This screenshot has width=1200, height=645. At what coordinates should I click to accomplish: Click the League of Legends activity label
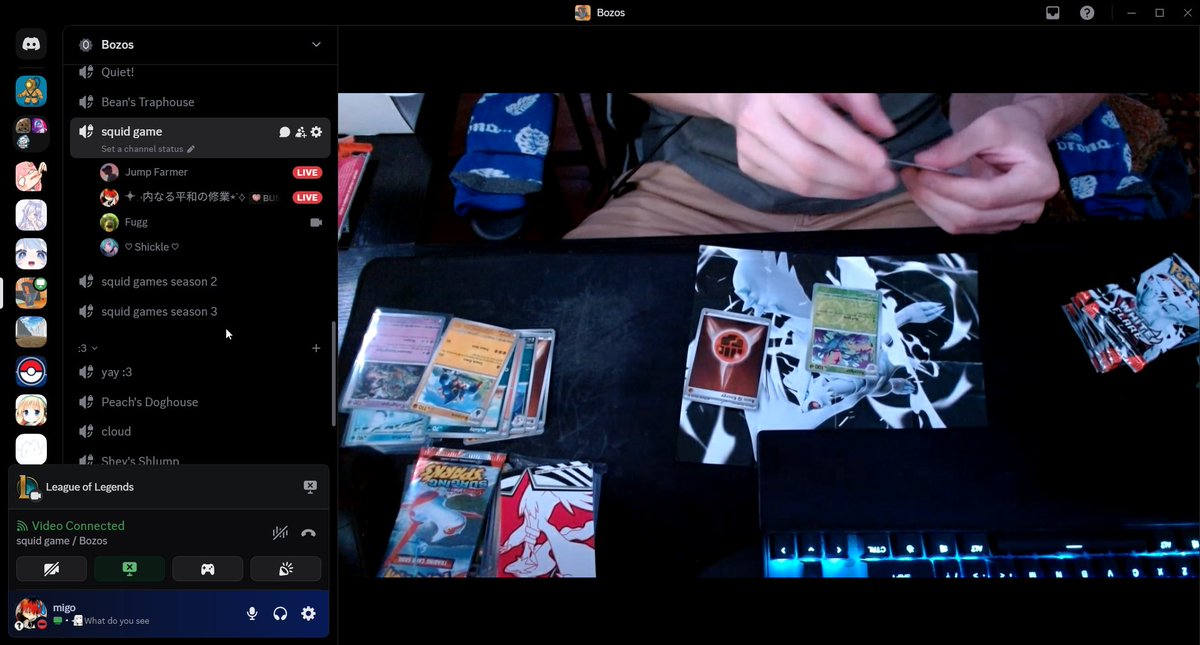(x=90, y=487)
